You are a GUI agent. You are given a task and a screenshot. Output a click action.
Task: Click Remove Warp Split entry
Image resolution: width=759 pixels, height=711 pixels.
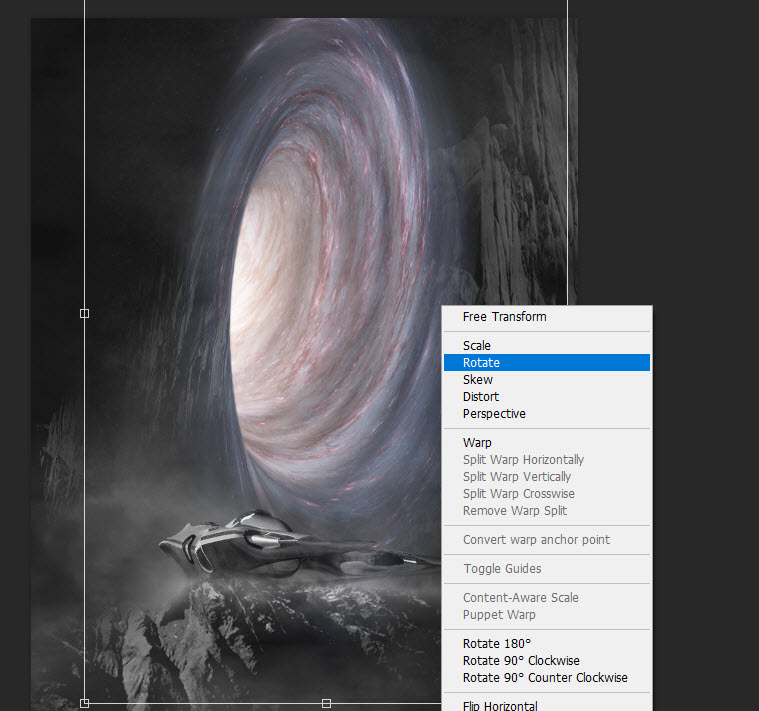(514, 511)
